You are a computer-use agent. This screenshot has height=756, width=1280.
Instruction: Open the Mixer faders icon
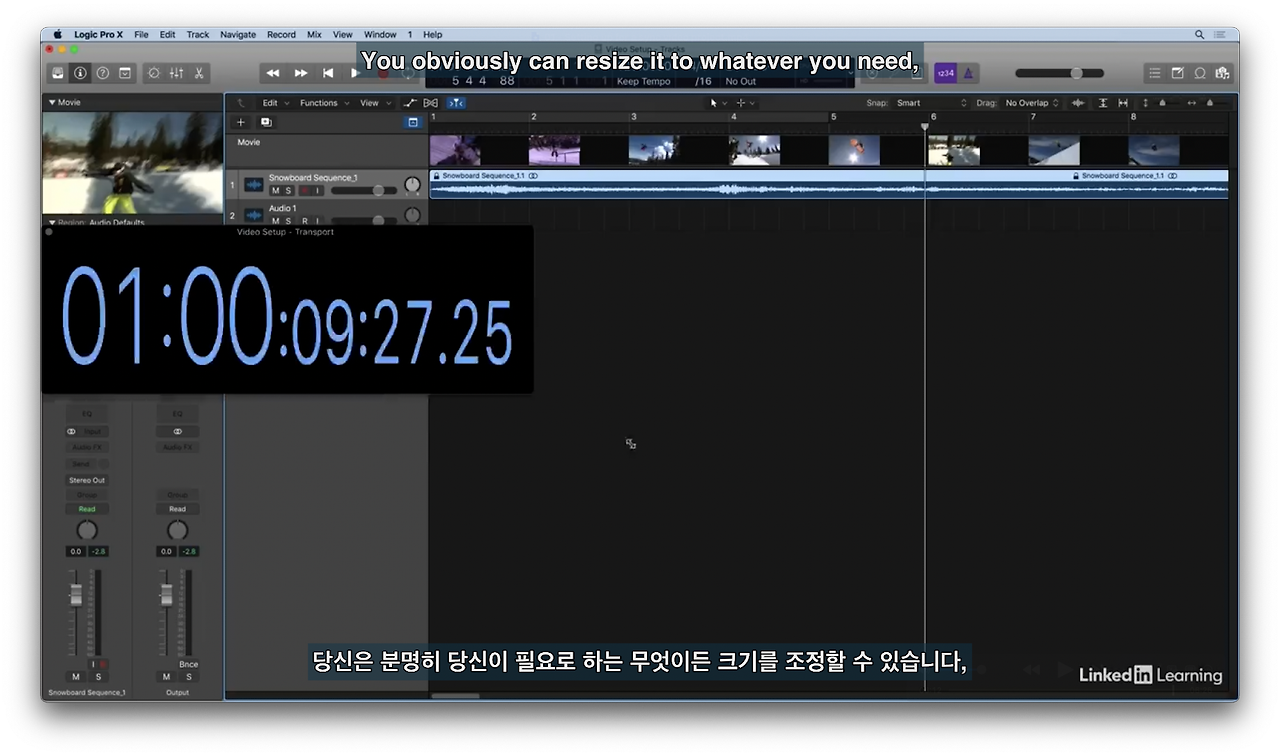pos(176,73)
